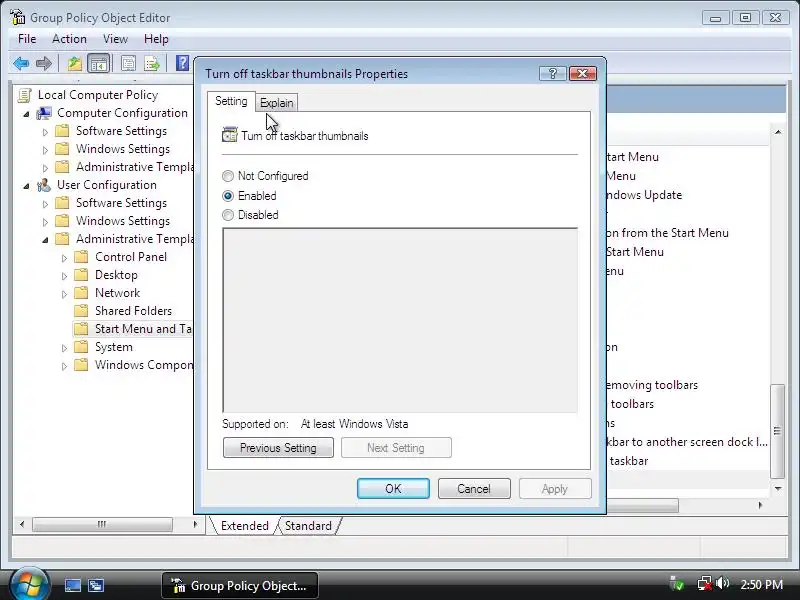Click the Windows Update entry in the list
The height and width of the screenshot is (600, 800).
tap(644, 195)
